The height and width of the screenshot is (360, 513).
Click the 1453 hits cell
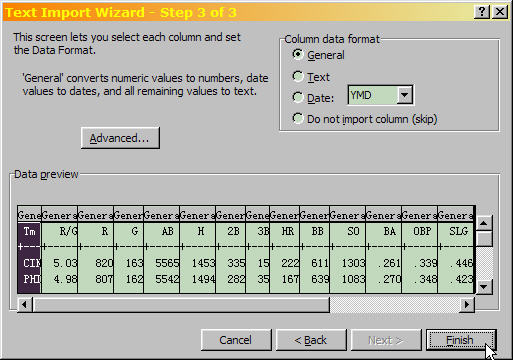point(203,263)
